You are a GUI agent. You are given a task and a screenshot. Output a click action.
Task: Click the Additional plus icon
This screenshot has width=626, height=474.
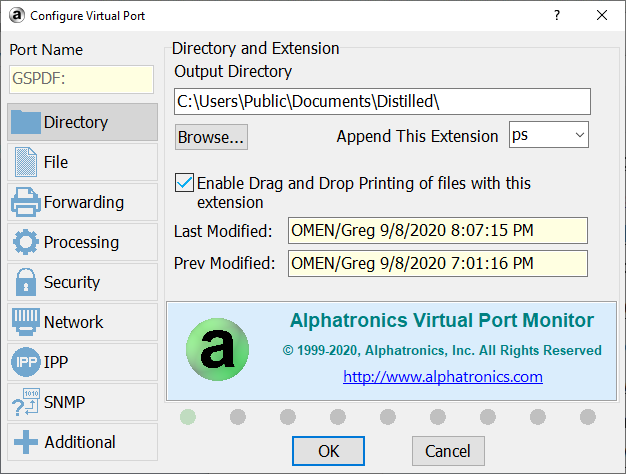click(x=26, y=442)
